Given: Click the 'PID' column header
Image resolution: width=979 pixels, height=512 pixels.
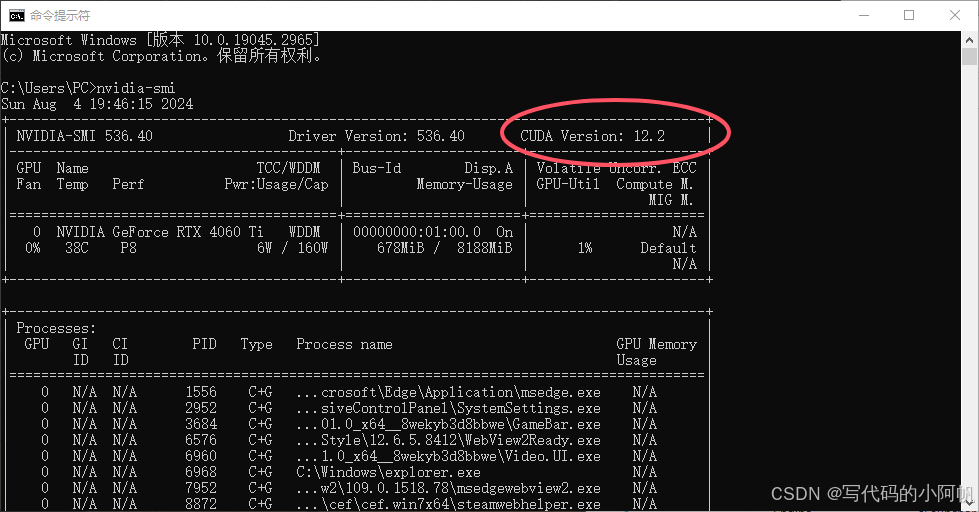Looking at the screenshot, I should click(x=204, y=345).
